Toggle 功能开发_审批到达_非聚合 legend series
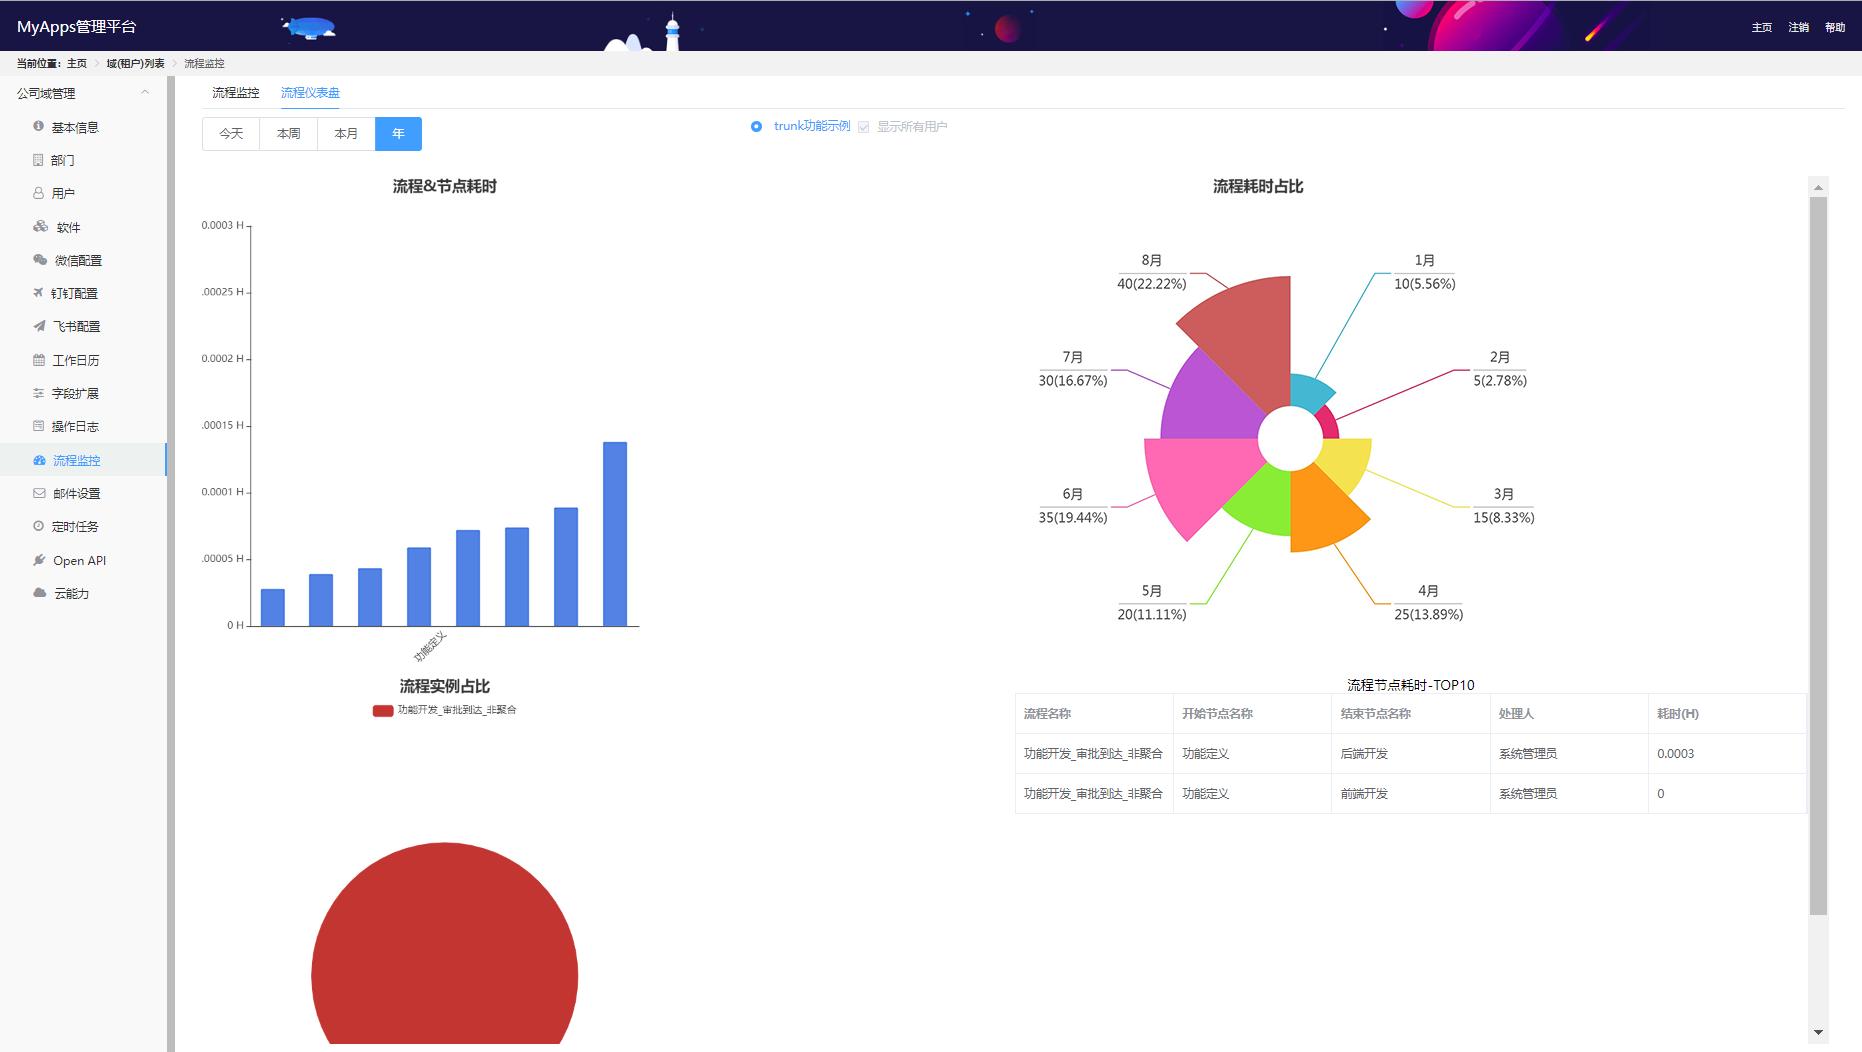The image size is (1862, 1052). [x=383, y=710]
